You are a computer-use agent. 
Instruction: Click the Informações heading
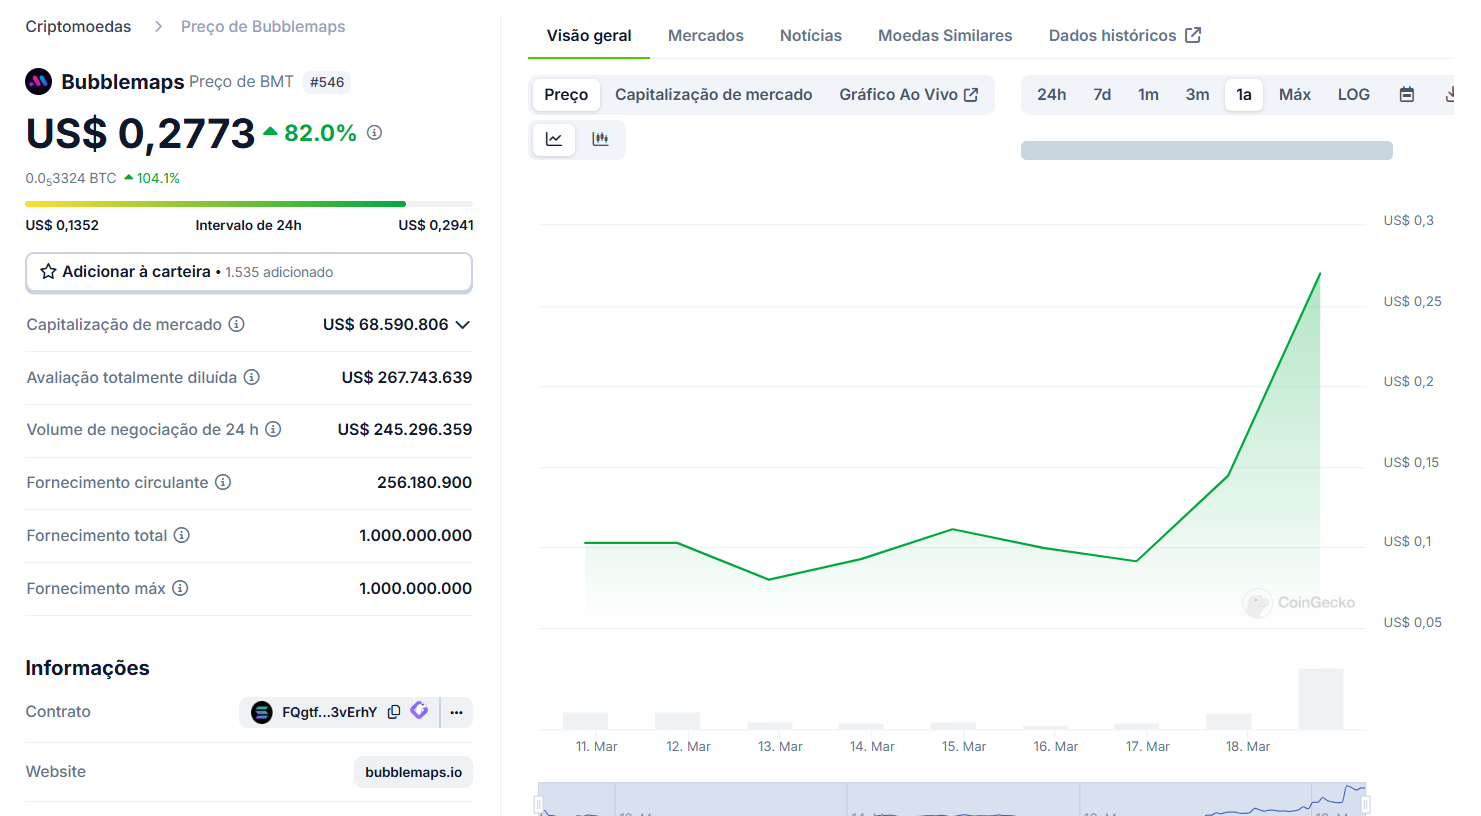coord(87,668)
